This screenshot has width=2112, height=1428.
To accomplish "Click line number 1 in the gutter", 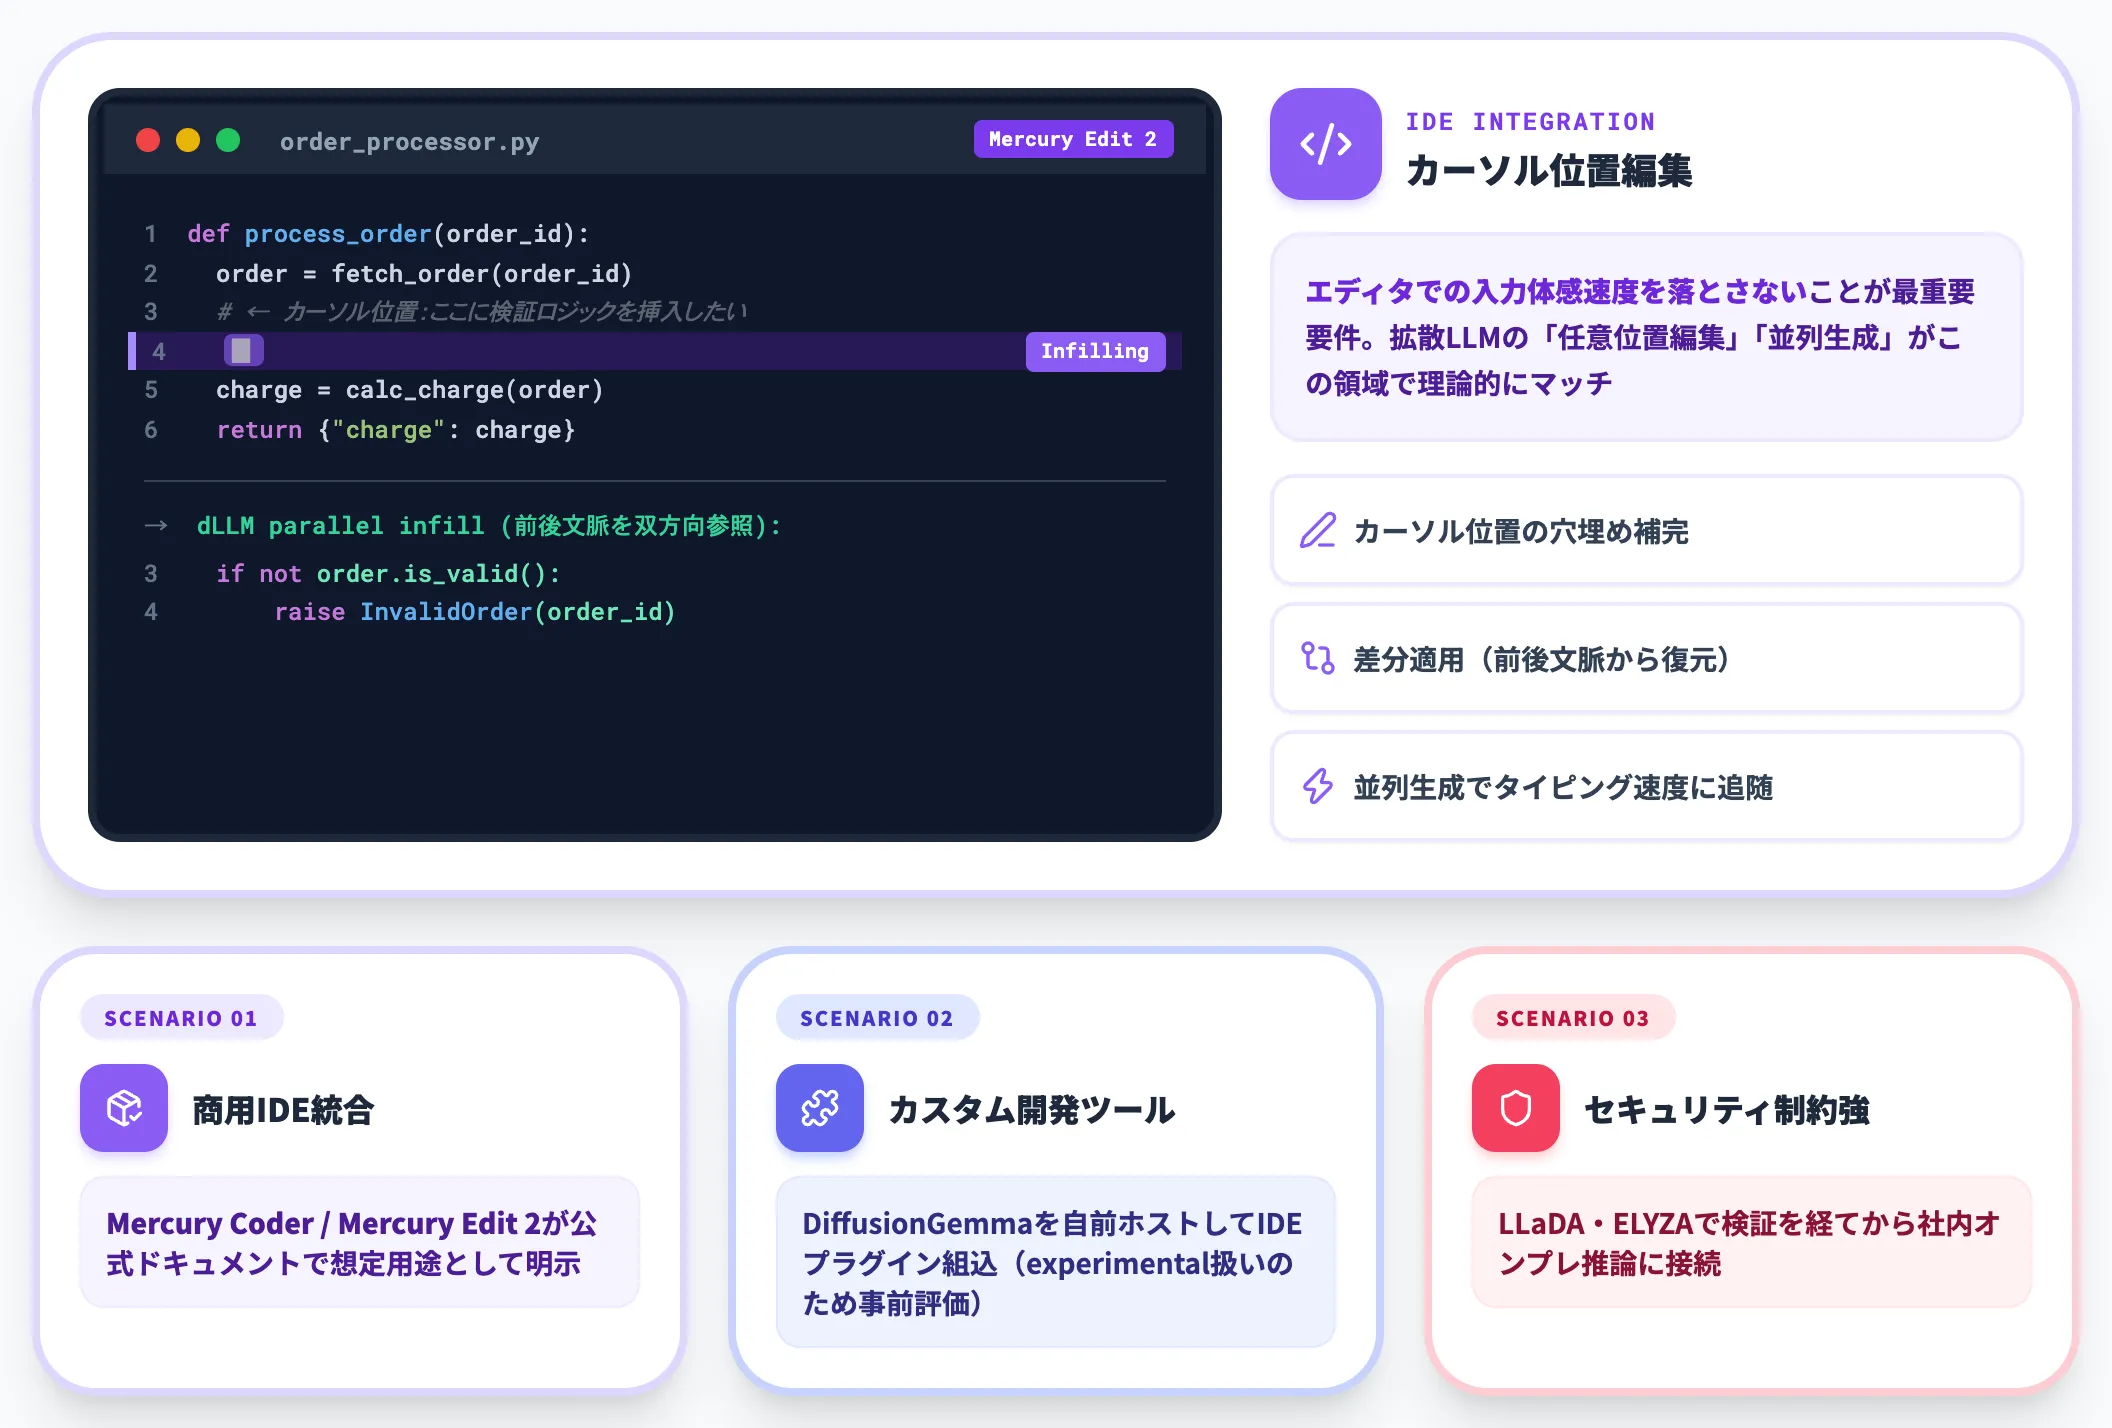I will [150, 234].
